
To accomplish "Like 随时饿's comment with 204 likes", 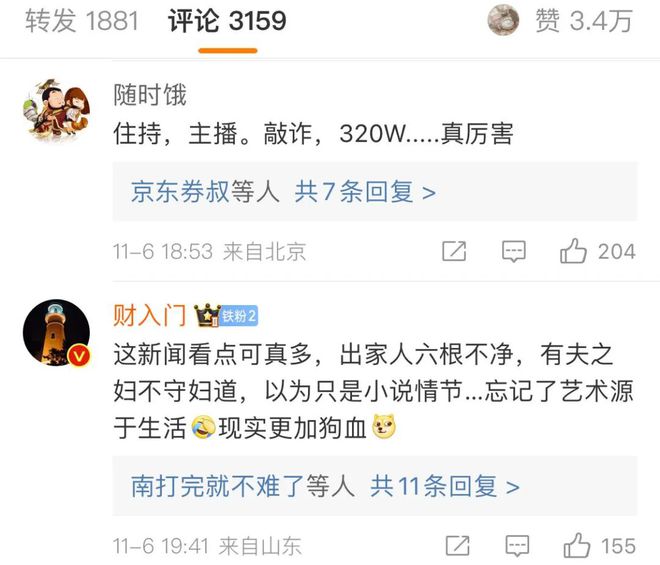I will click(597, 251).
